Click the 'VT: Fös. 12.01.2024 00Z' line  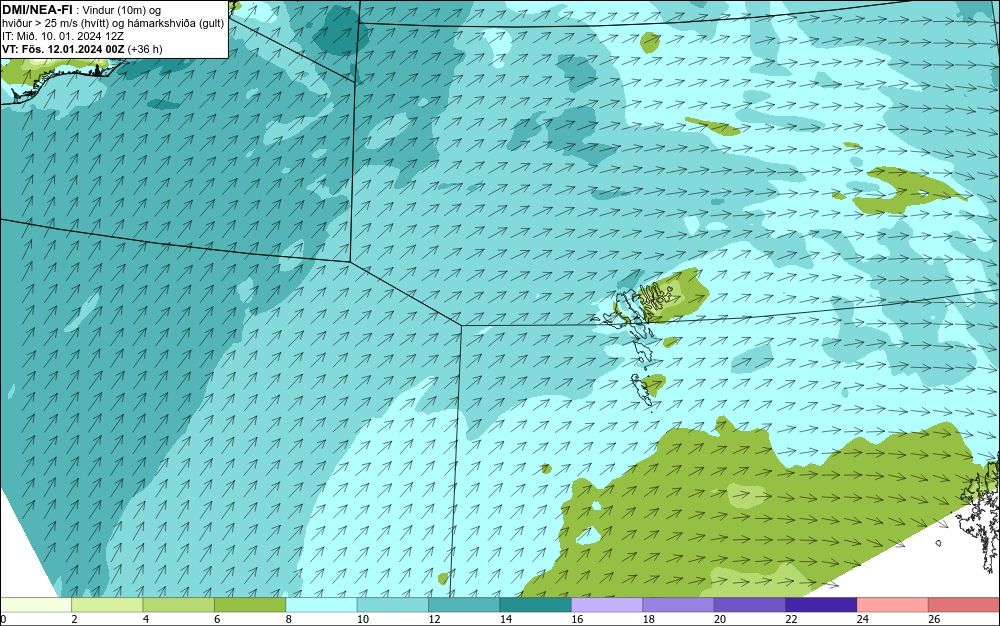(63, 49)
